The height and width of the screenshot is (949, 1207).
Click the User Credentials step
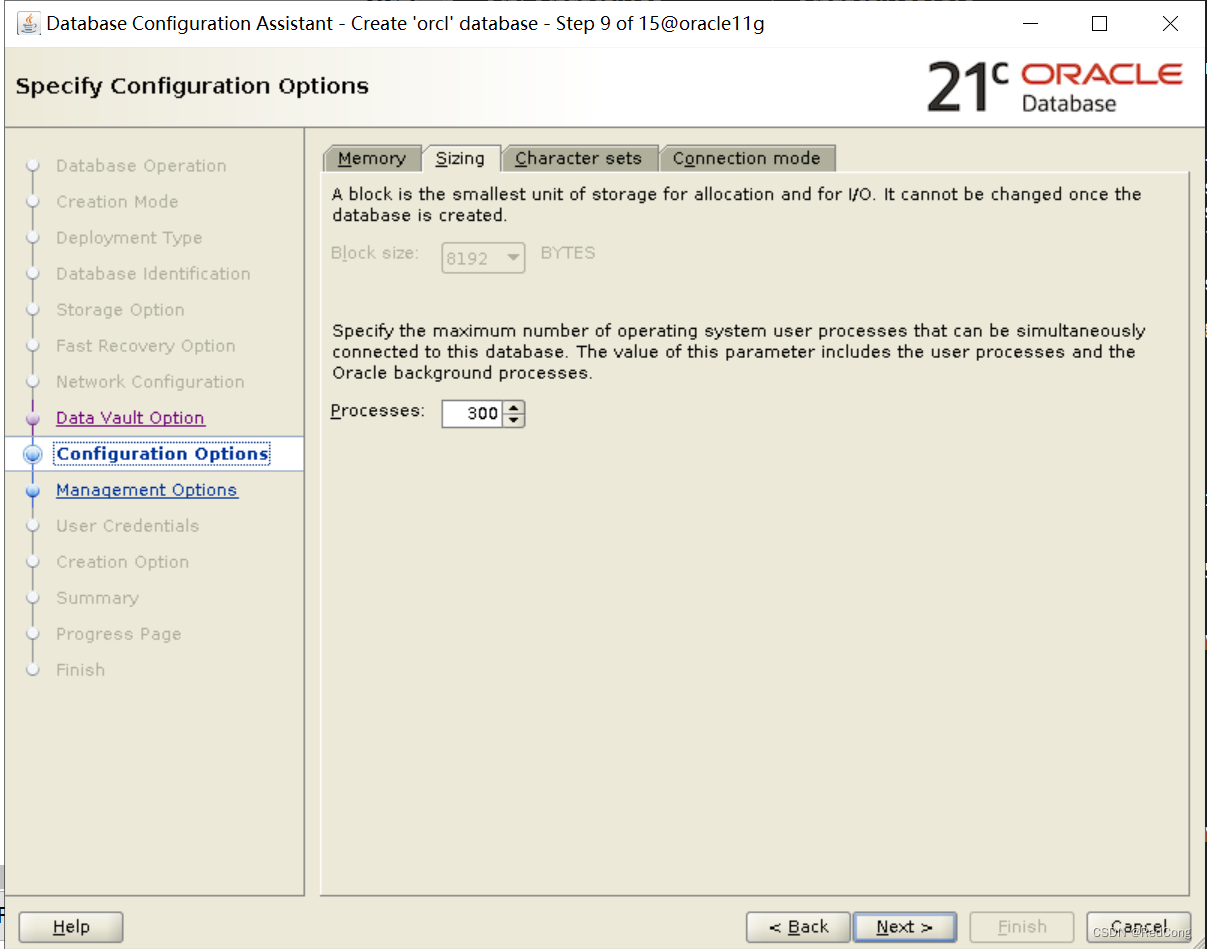point(128,526)
